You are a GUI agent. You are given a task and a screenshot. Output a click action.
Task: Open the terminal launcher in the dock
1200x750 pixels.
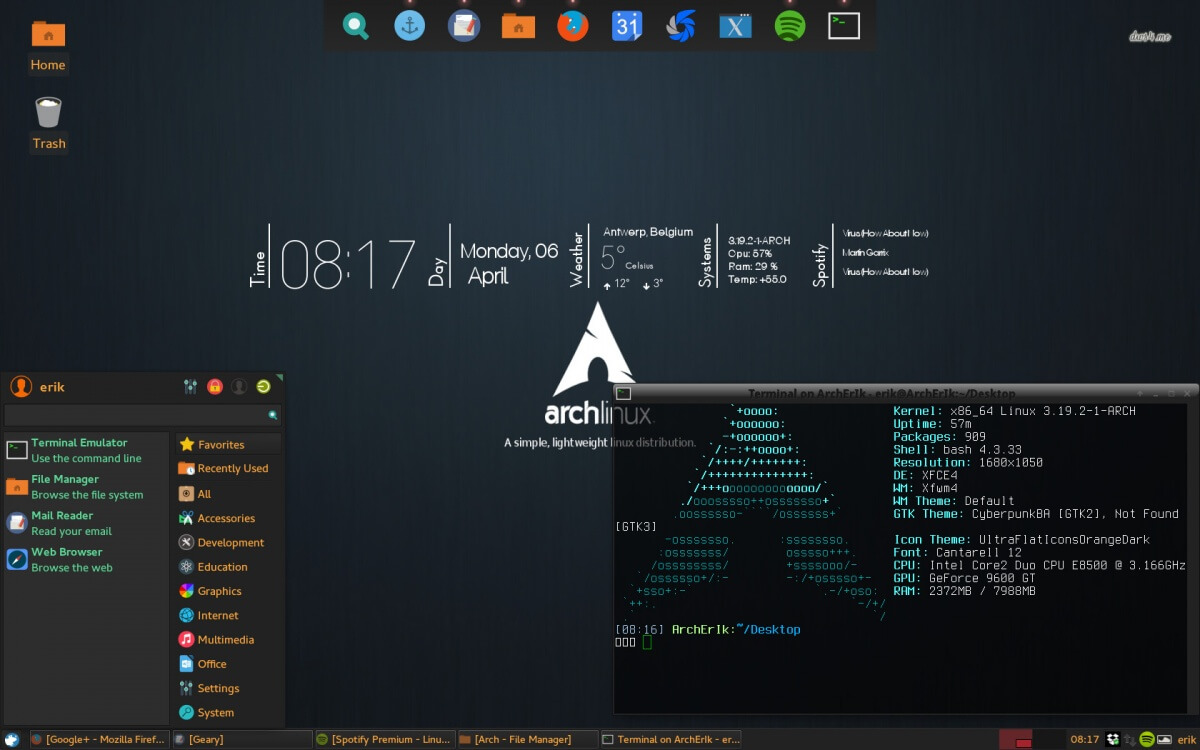pyautogui.click(x=843, y=25)
